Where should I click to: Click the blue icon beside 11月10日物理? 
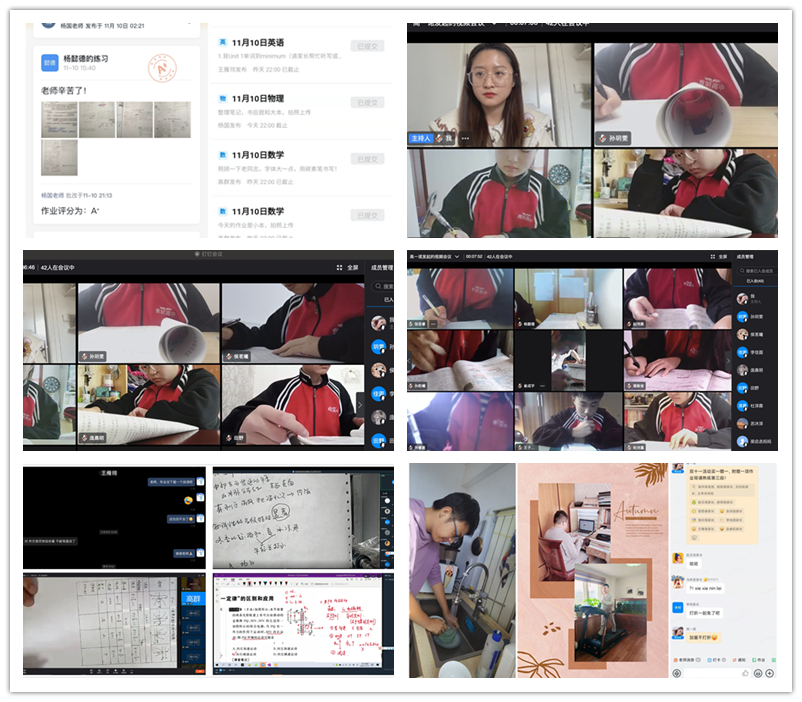221,99
